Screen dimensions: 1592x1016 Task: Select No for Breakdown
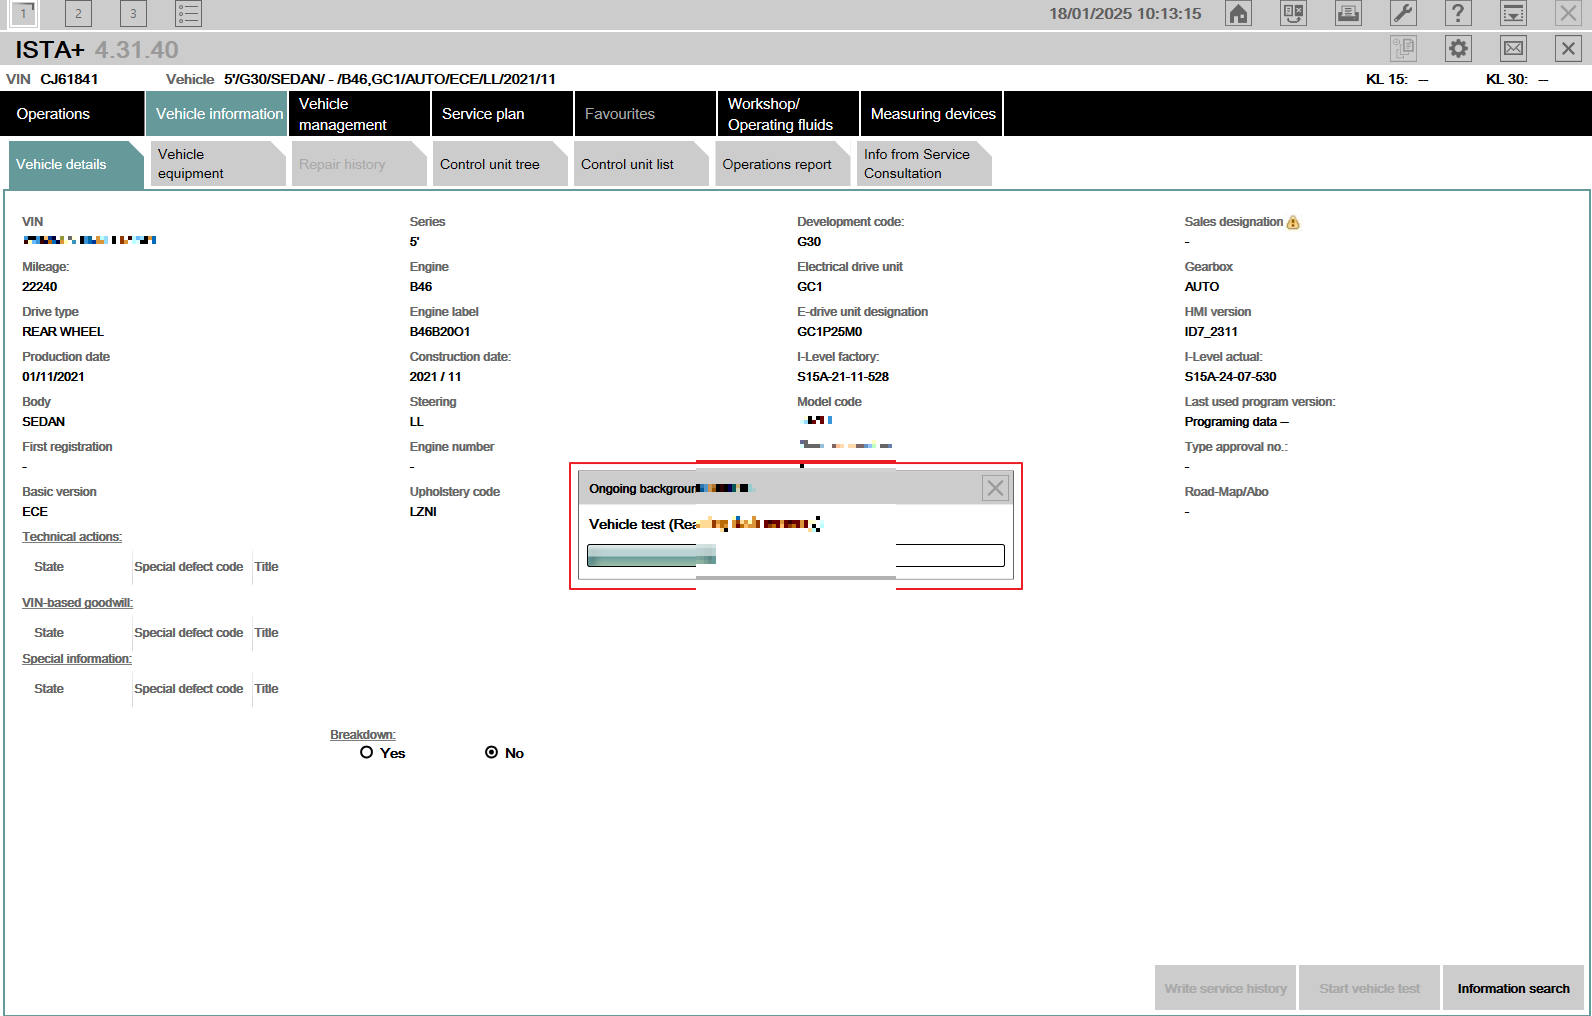pyautogui.click(x=491, y=752)
